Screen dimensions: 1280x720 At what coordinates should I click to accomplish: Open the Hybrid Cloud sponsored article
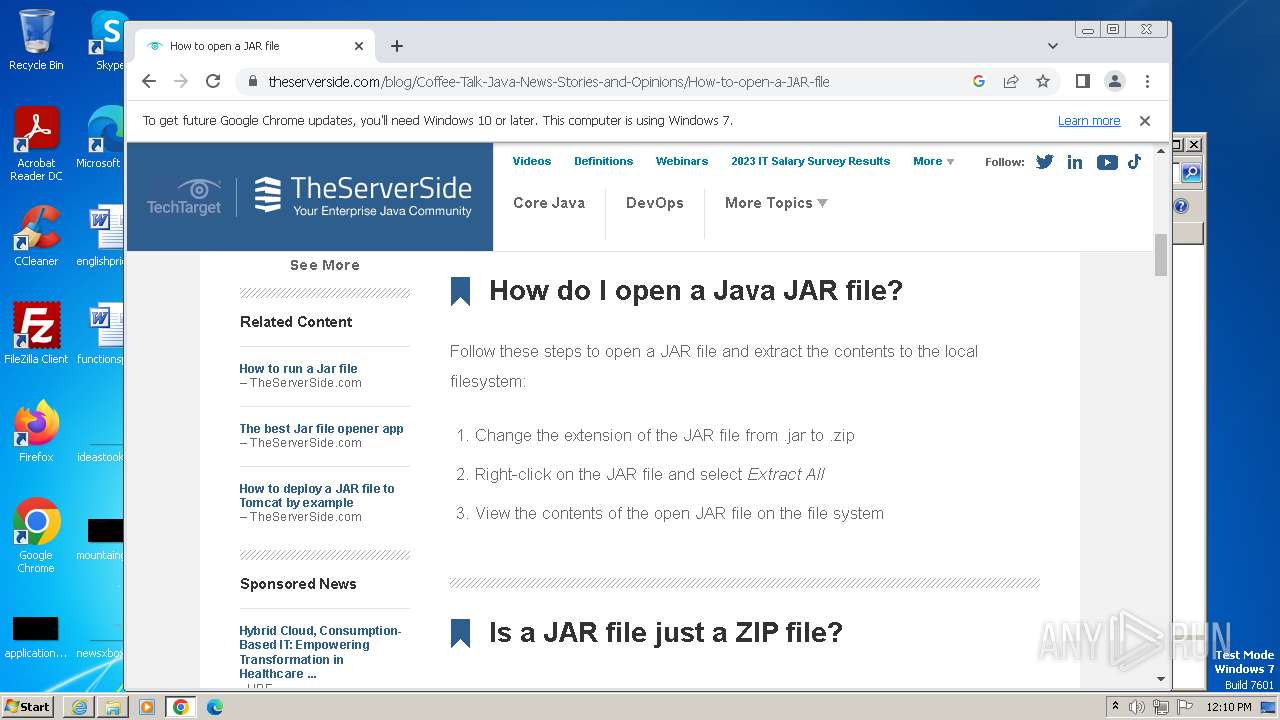point(320,652)
